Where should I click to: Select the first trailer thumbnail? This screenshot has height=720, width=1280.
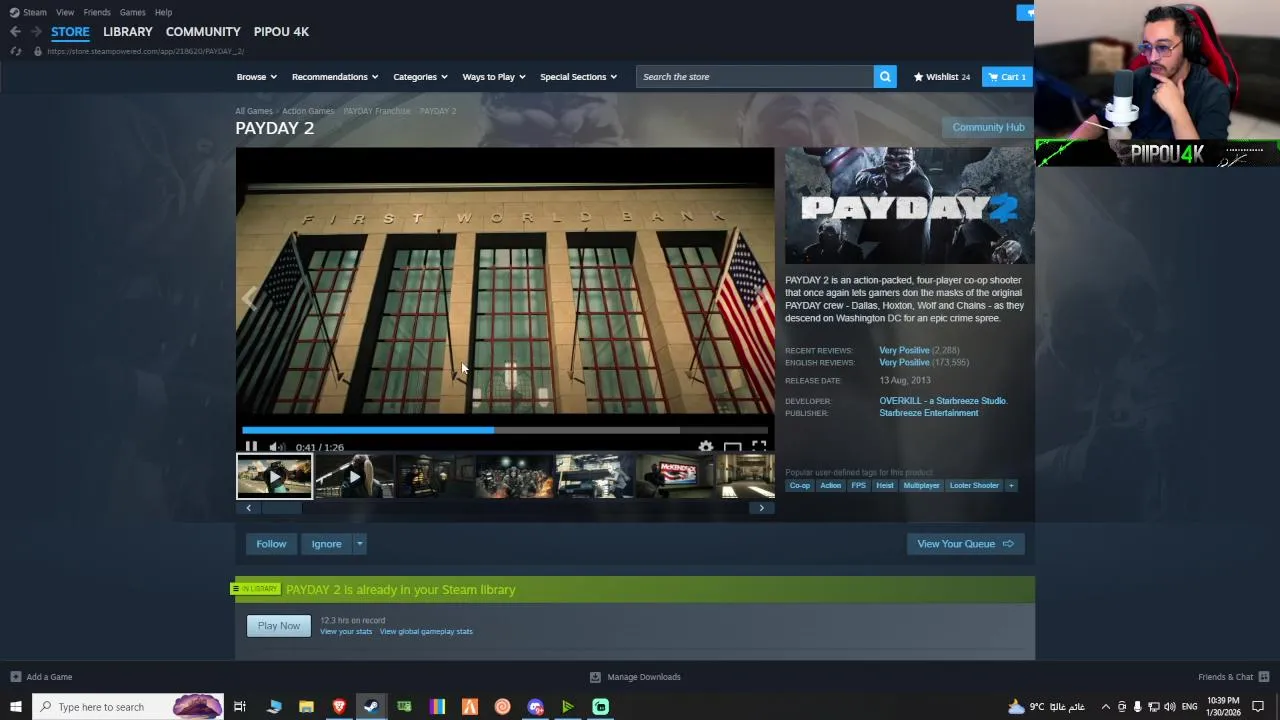pos(274,476)
